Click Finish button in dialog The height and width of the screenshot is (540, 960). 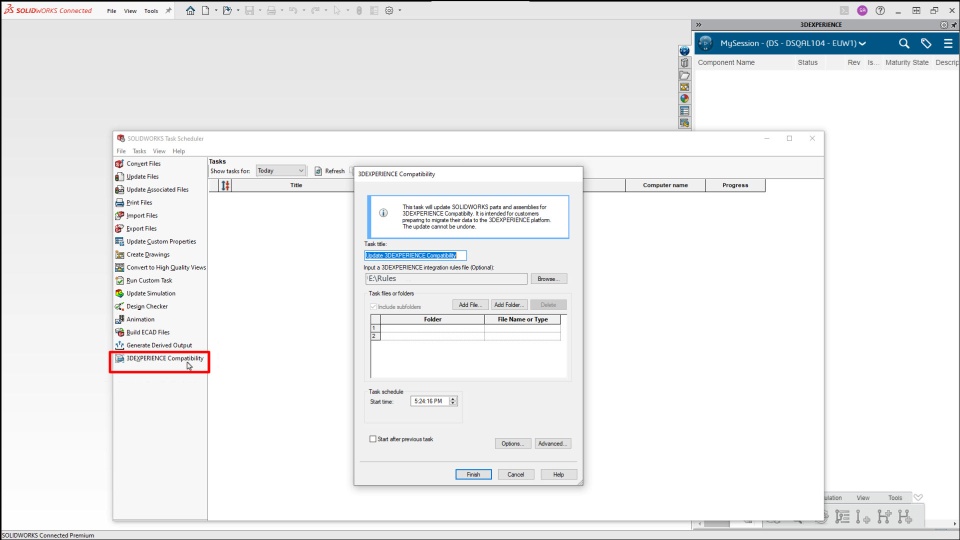[x=473, y=474]
